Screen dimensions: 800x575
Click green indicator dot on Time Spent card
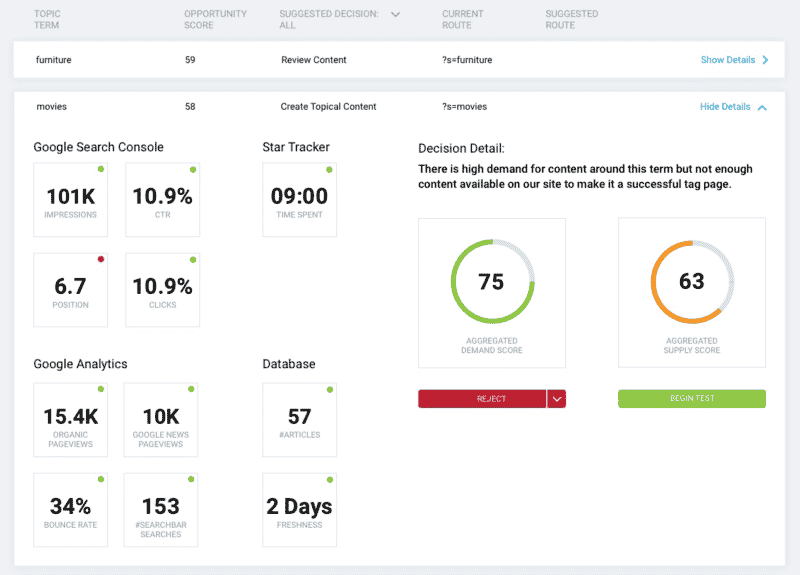pos(331,169)
